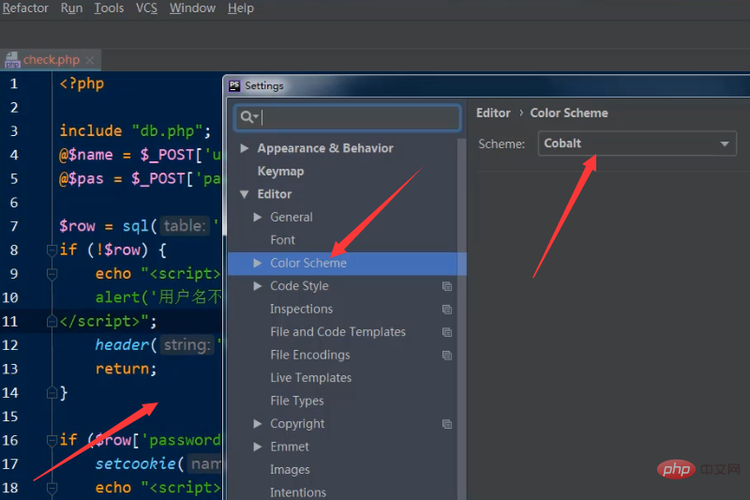This screenshot has width=750, height=500.
Task: Expand the Copyright arrow
Action: 257,424
